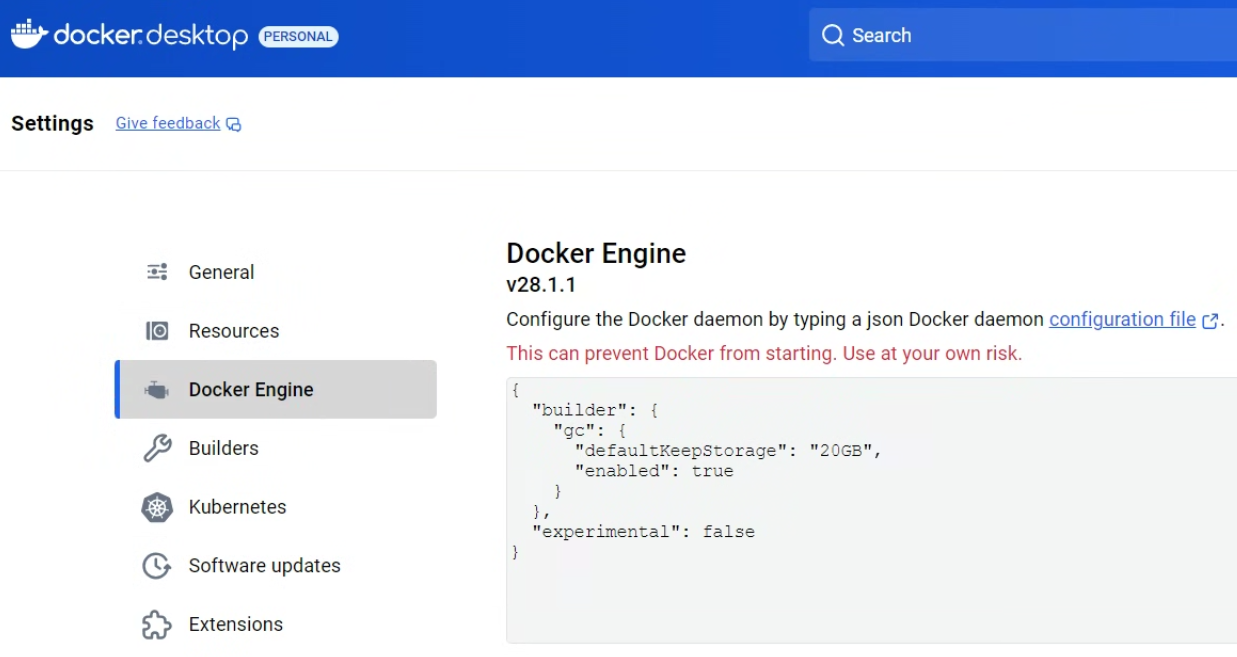Click the feedback speech bubble icon

click(x=234, y=124)
